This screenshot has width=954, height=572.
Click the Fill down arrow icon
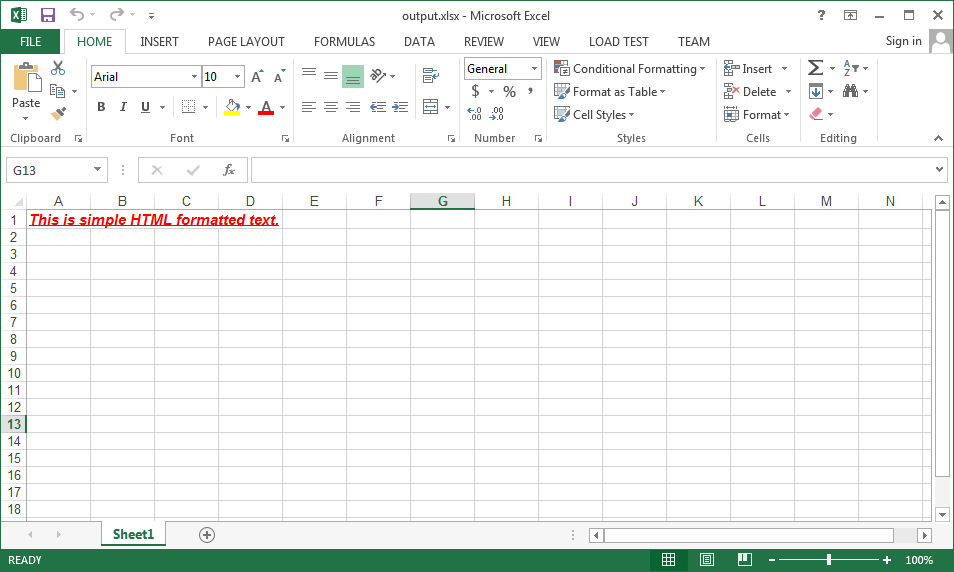(x=816, y=91)
